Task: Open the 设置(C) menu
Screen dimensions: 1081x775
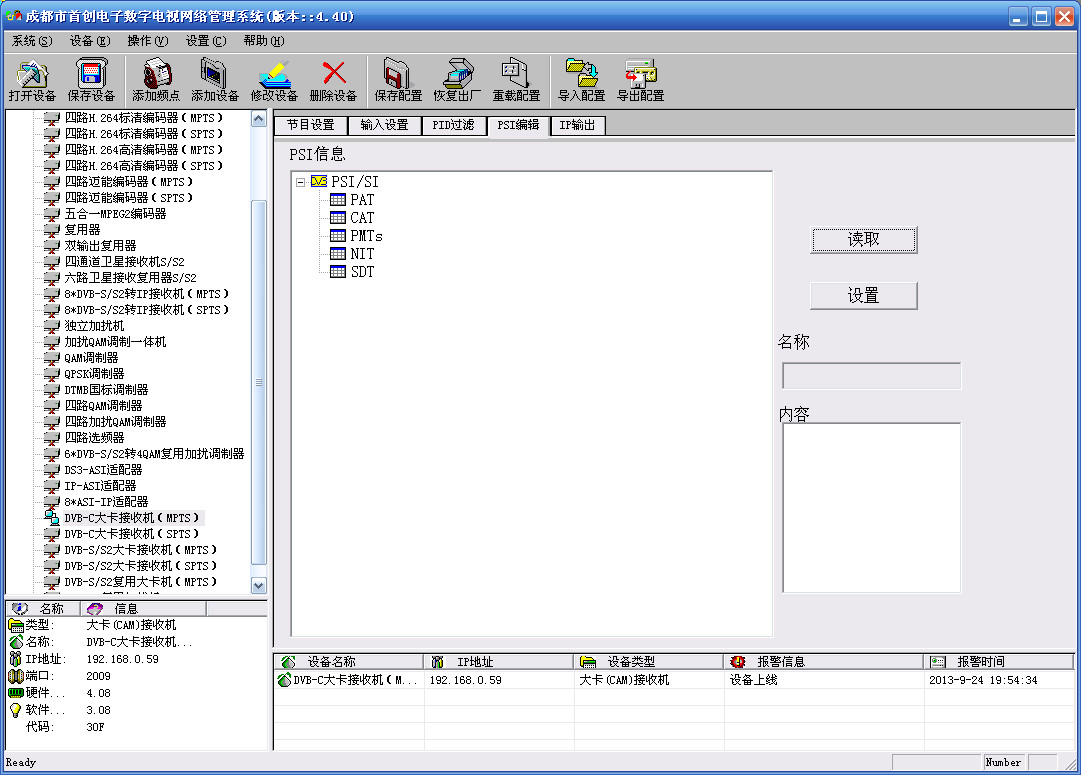Action: pos(205,41)
